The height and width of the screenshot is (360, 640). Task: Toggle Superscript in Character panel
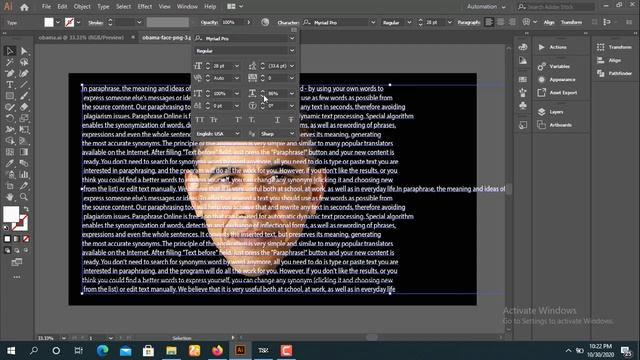tap(238, 120)
